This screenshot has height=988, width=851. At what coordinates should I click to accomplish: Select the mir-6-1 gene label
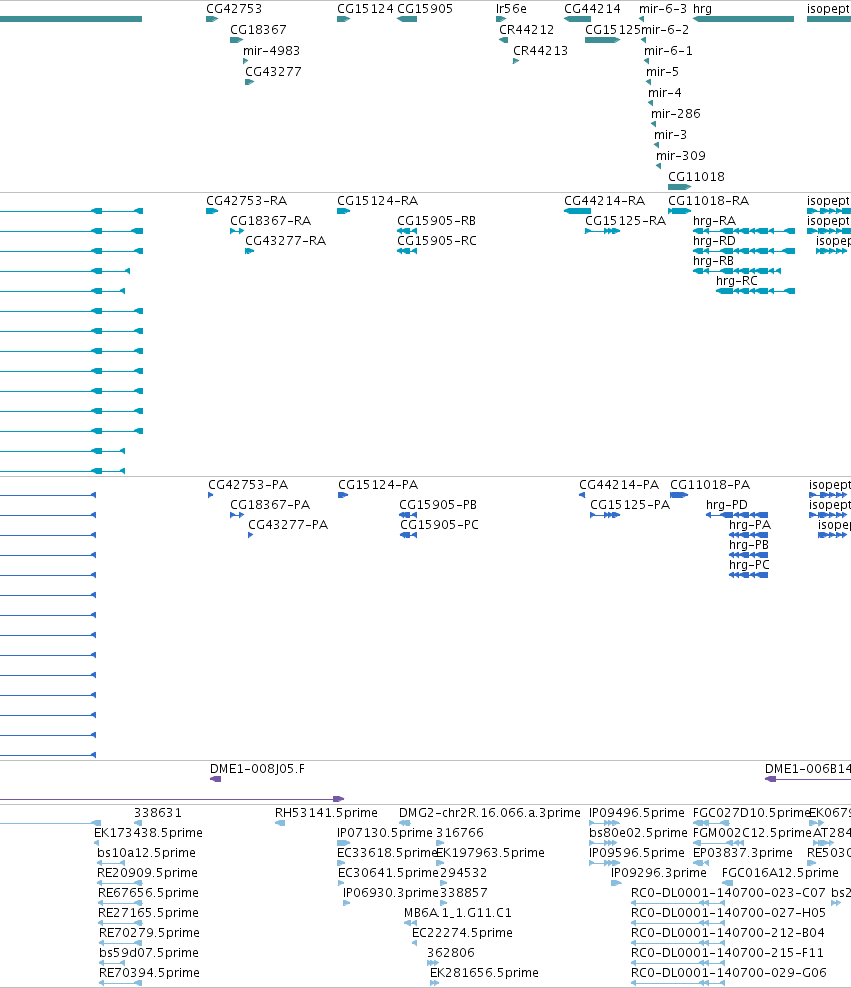click(668, 50)
